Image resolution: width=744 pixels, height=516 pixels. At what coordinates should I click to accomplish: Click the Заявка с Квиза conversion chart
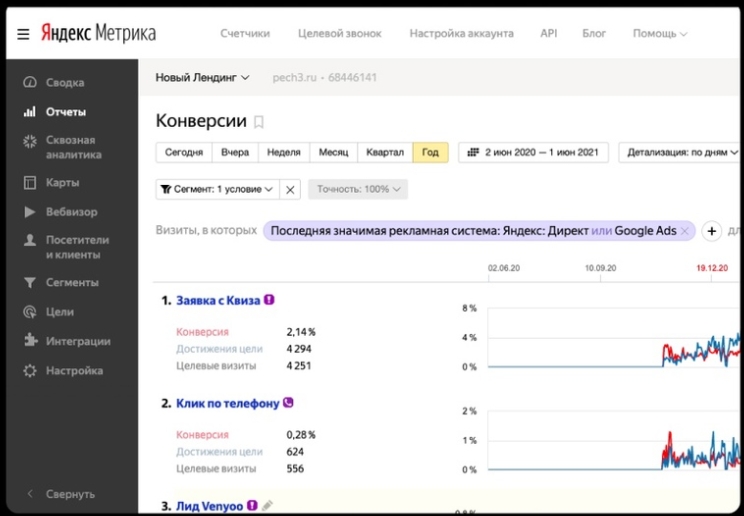coord(614,338)
